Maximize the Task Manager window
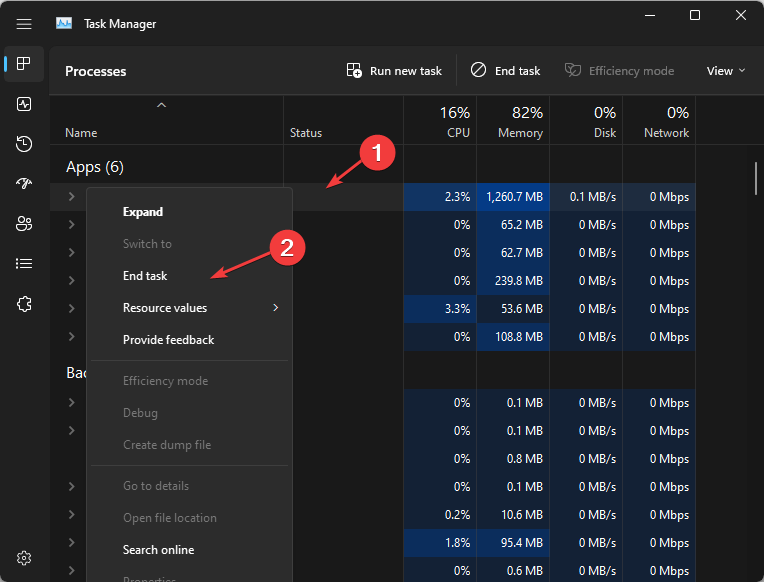The width and height of the screenshot is (764, 582). point(695,15)
